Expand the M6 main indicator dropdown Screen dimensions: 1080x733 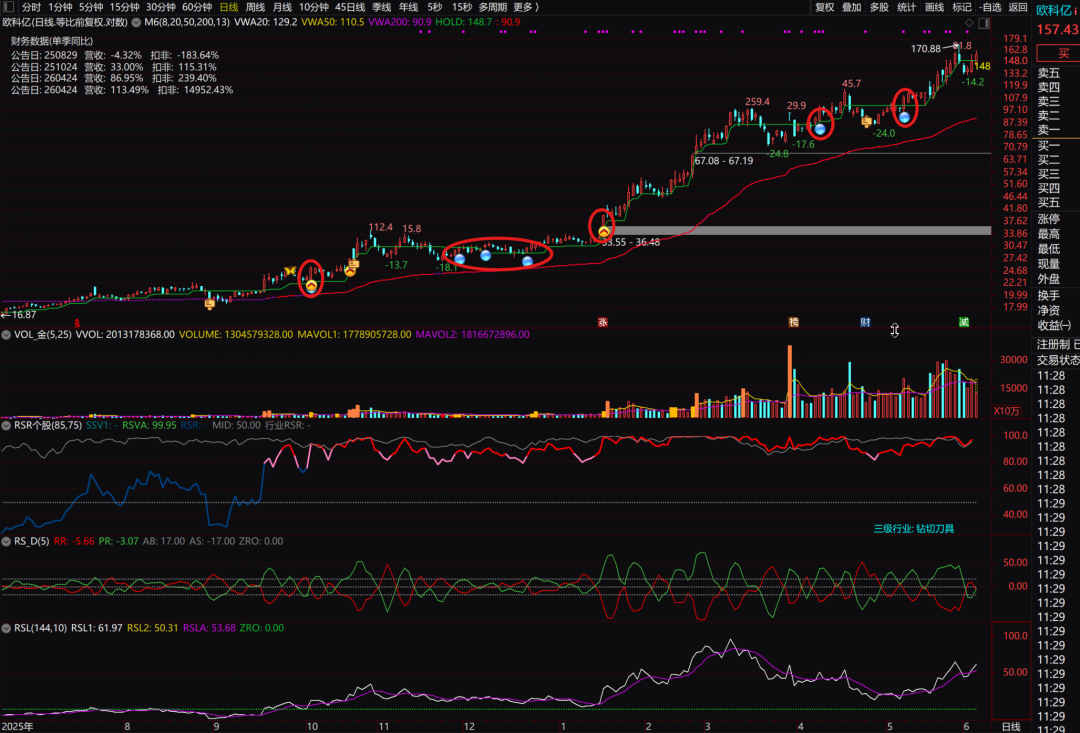point(136,22)
